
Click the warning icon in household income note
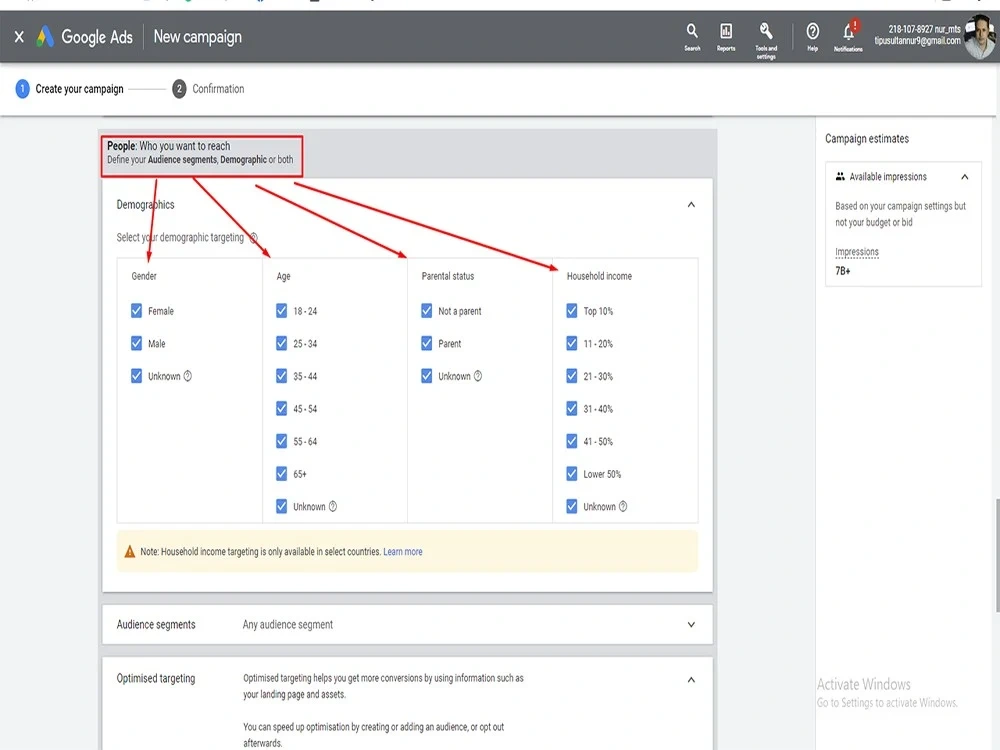[x=129, y=552]
